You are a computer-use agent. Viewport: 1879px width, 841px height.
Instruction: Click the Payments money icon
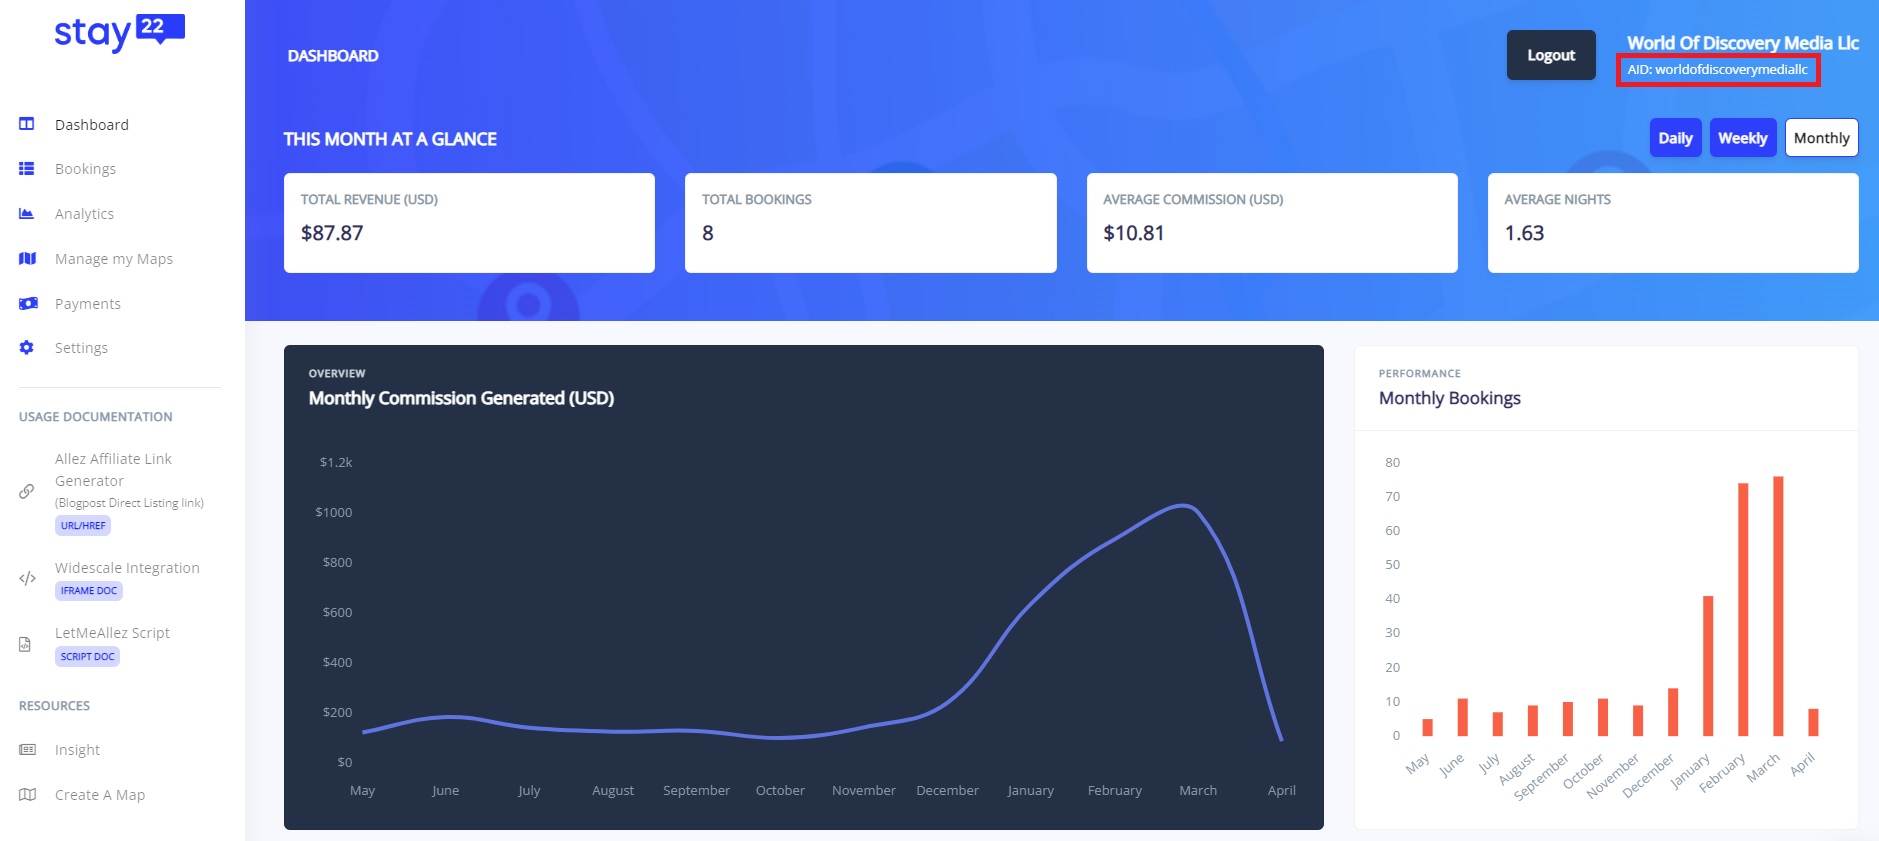pyautogui.click(x=28, y=303)
